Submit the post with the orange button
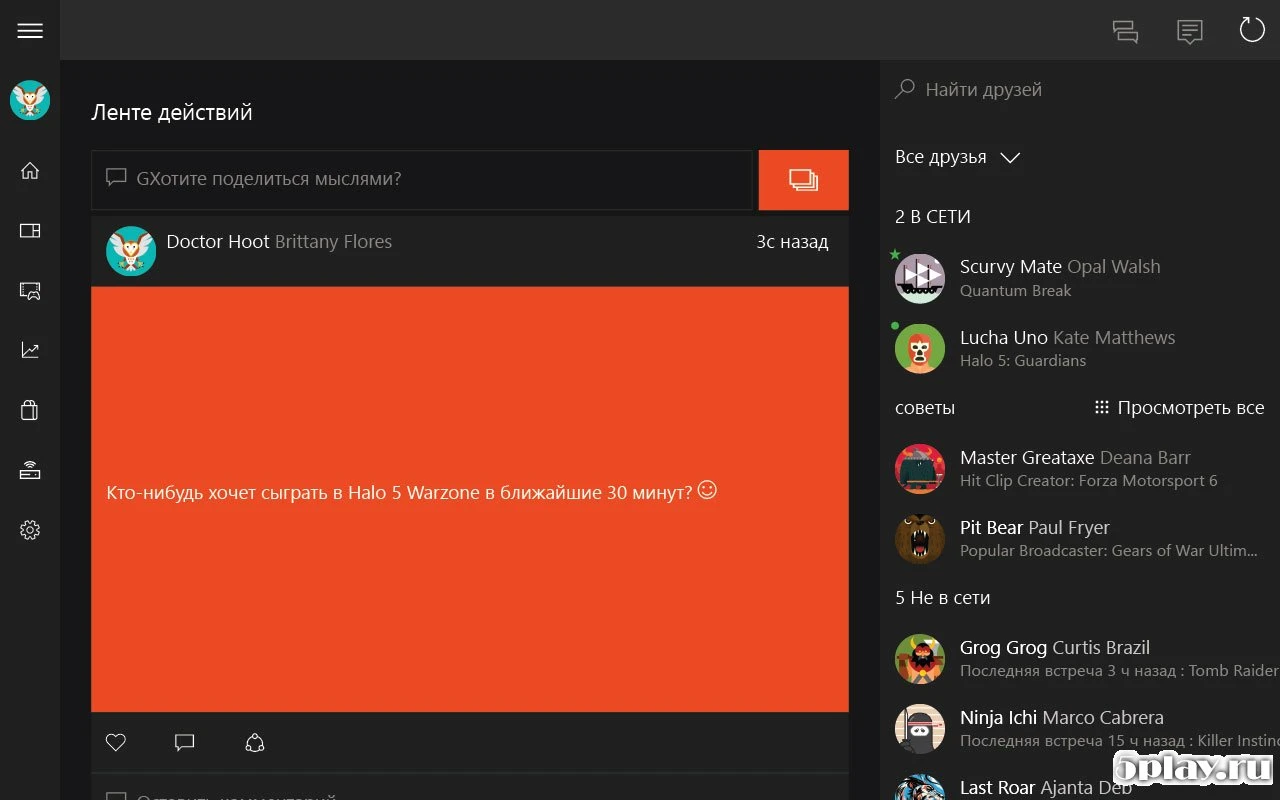 pos(803,180)
